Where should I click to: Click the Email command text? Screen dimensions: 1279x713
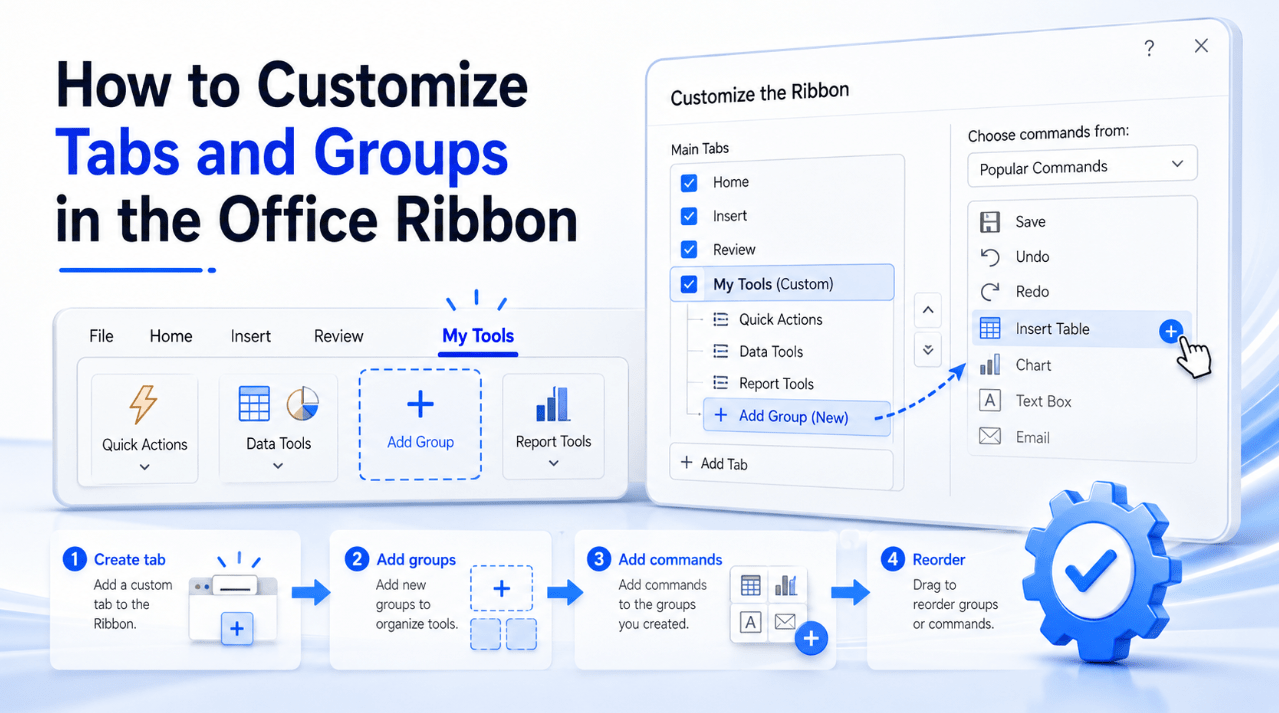click(x=1032, y=437)
